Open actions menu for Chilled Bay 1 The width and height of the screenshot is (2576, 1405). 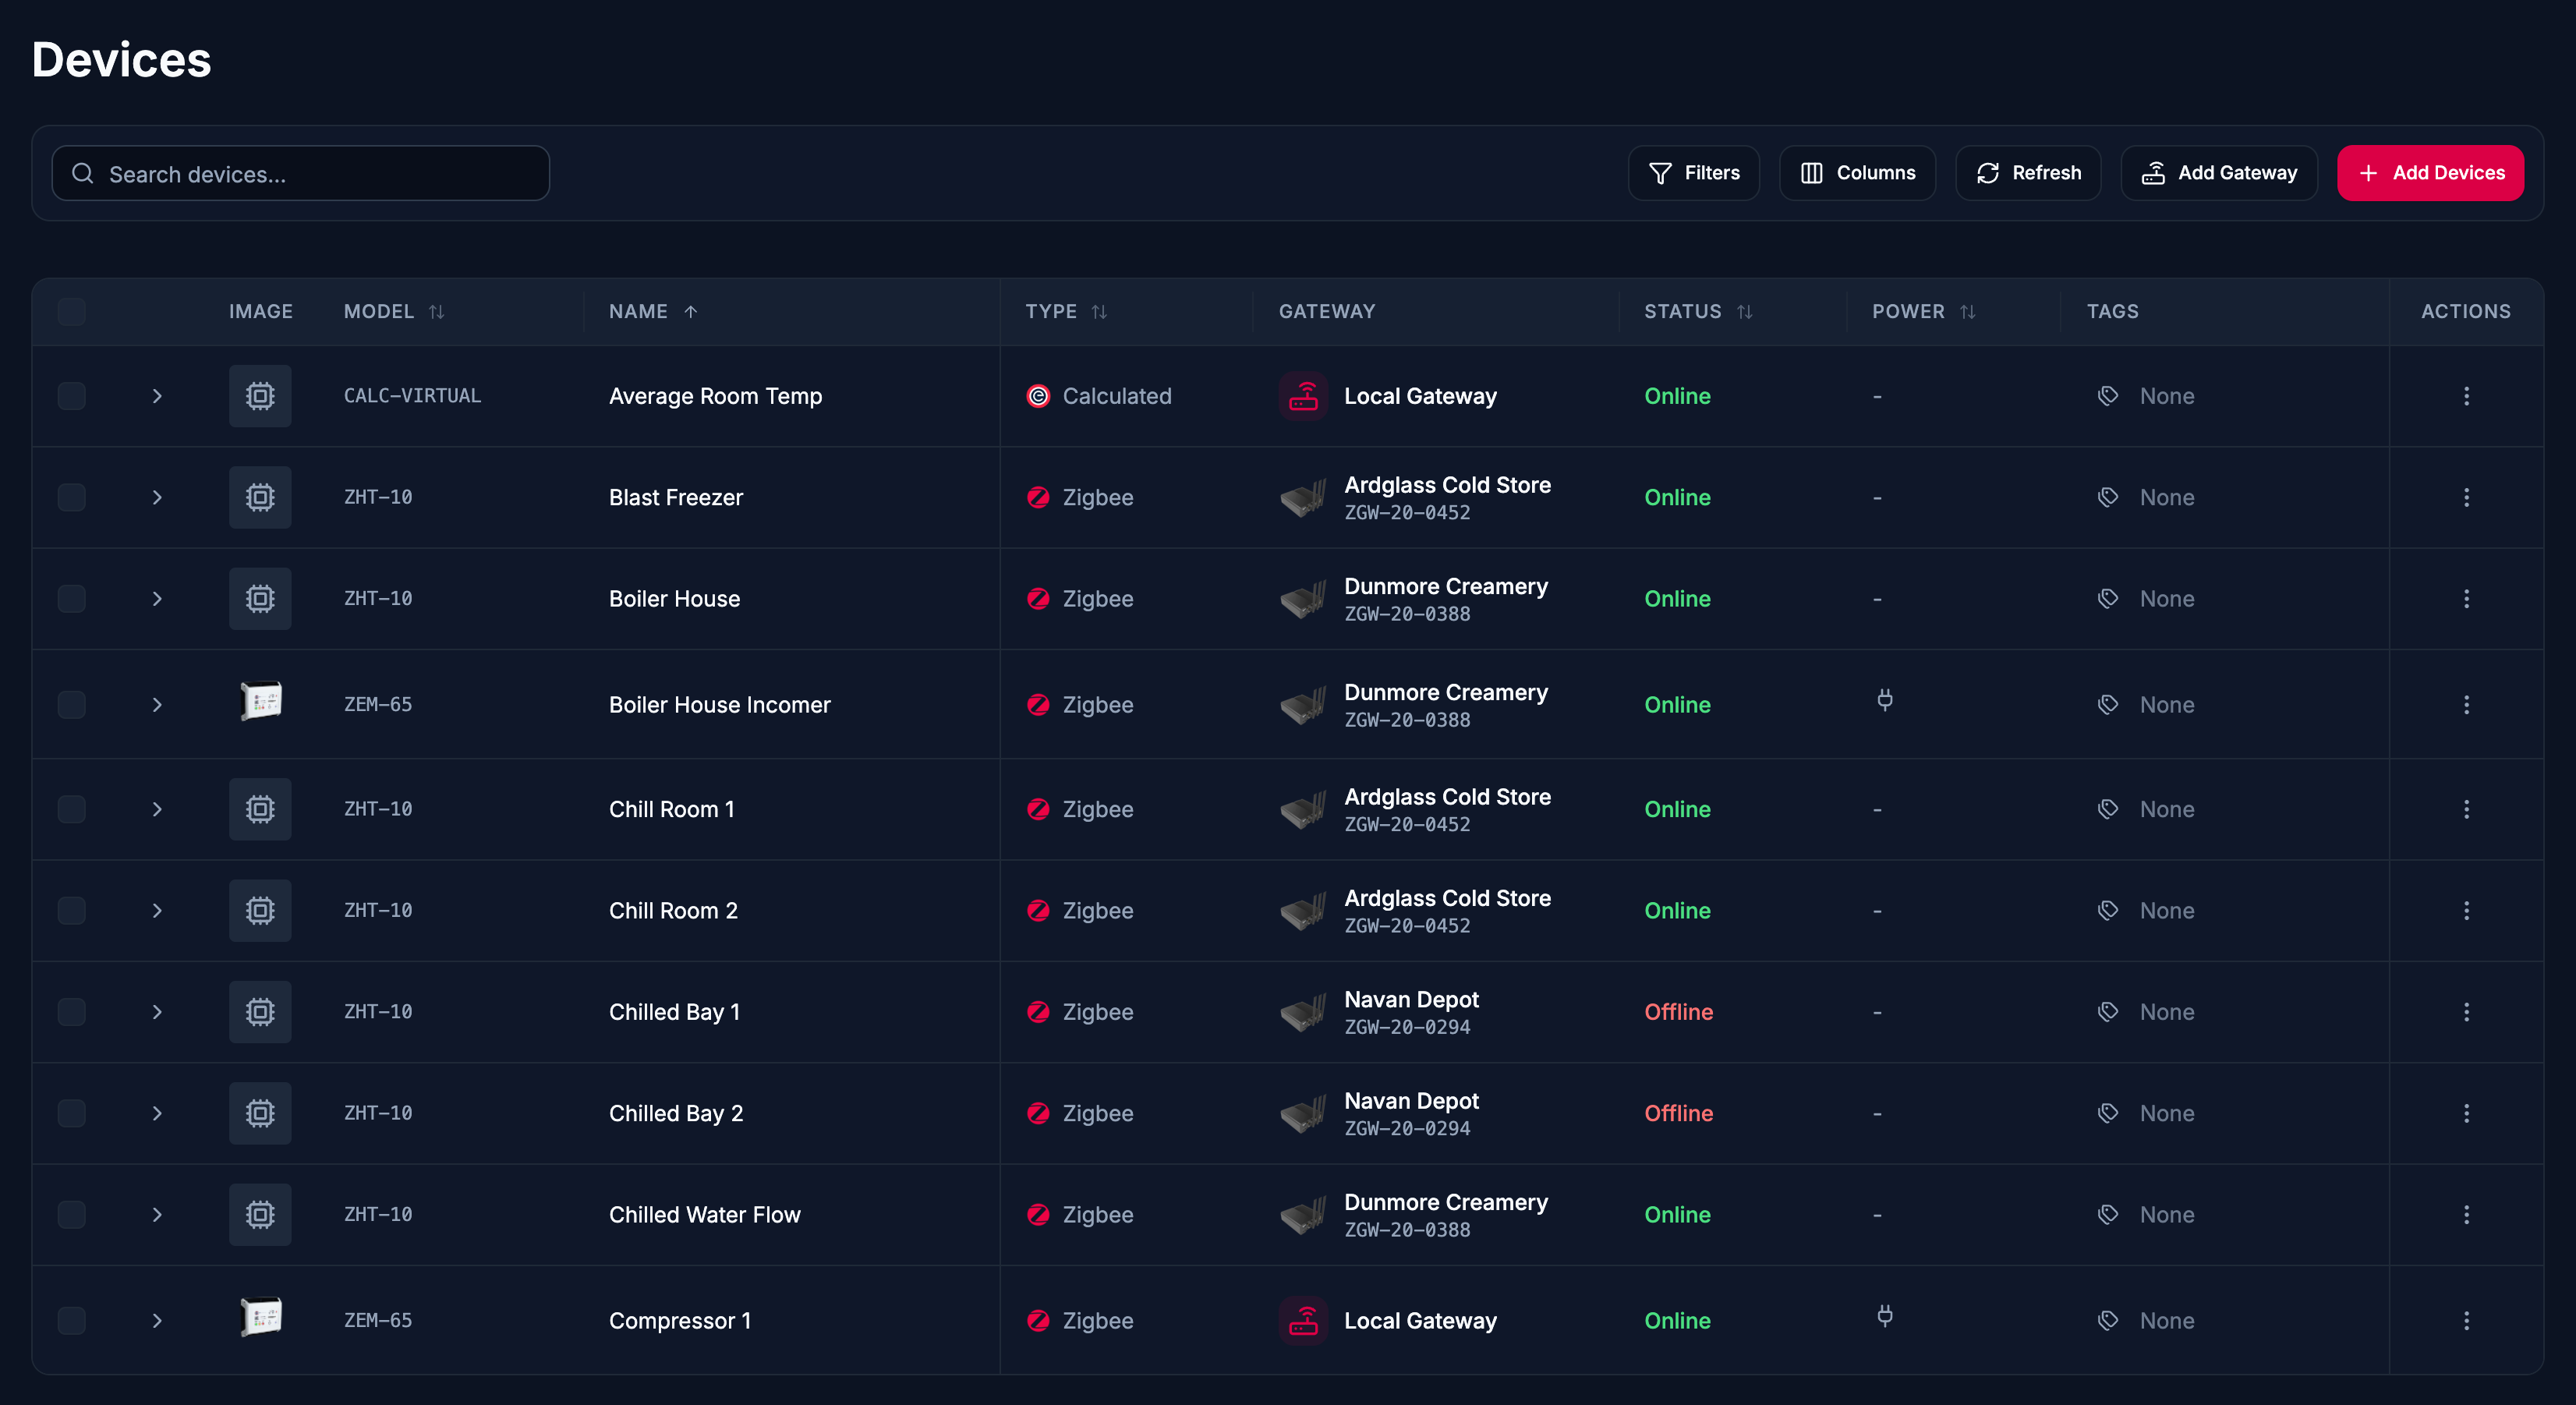(x=2466, y=1012)
